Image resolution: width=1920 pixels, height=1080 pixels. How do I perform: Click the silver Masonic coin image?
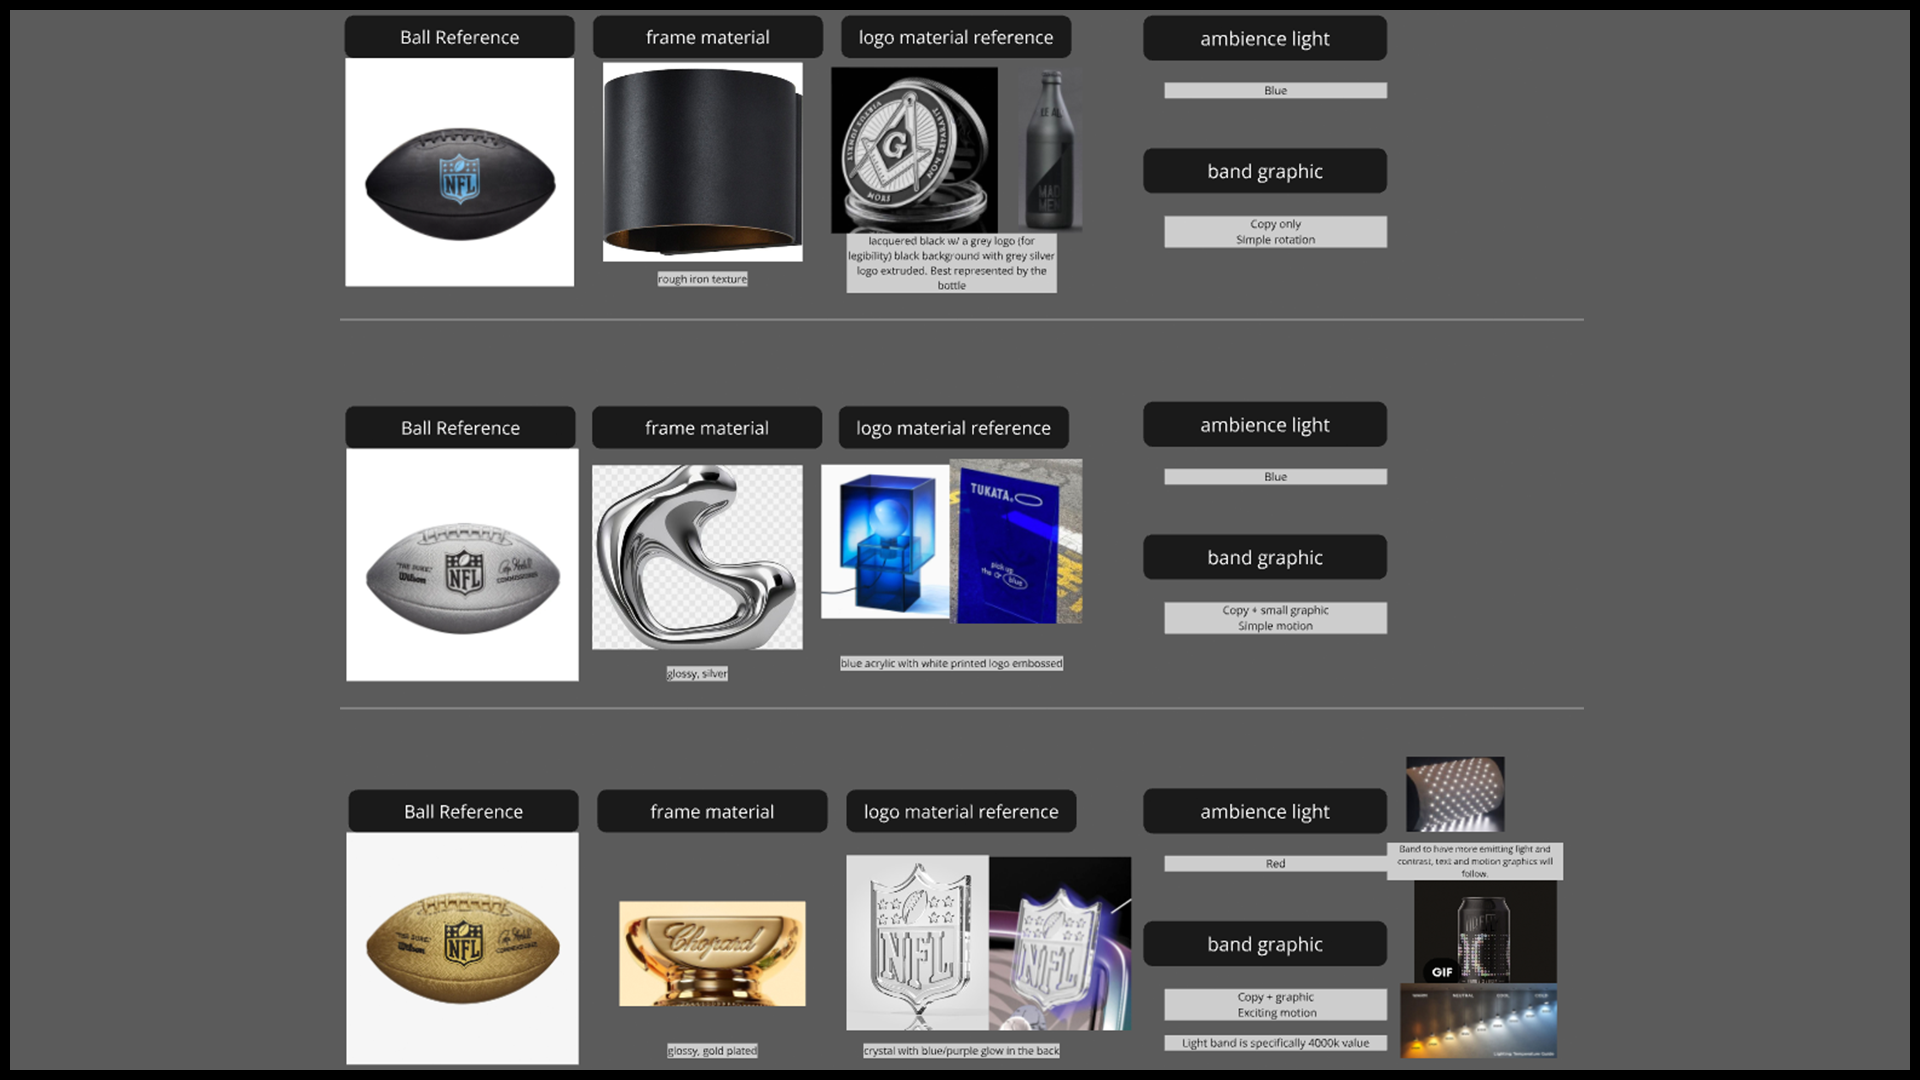coord(914,150)
